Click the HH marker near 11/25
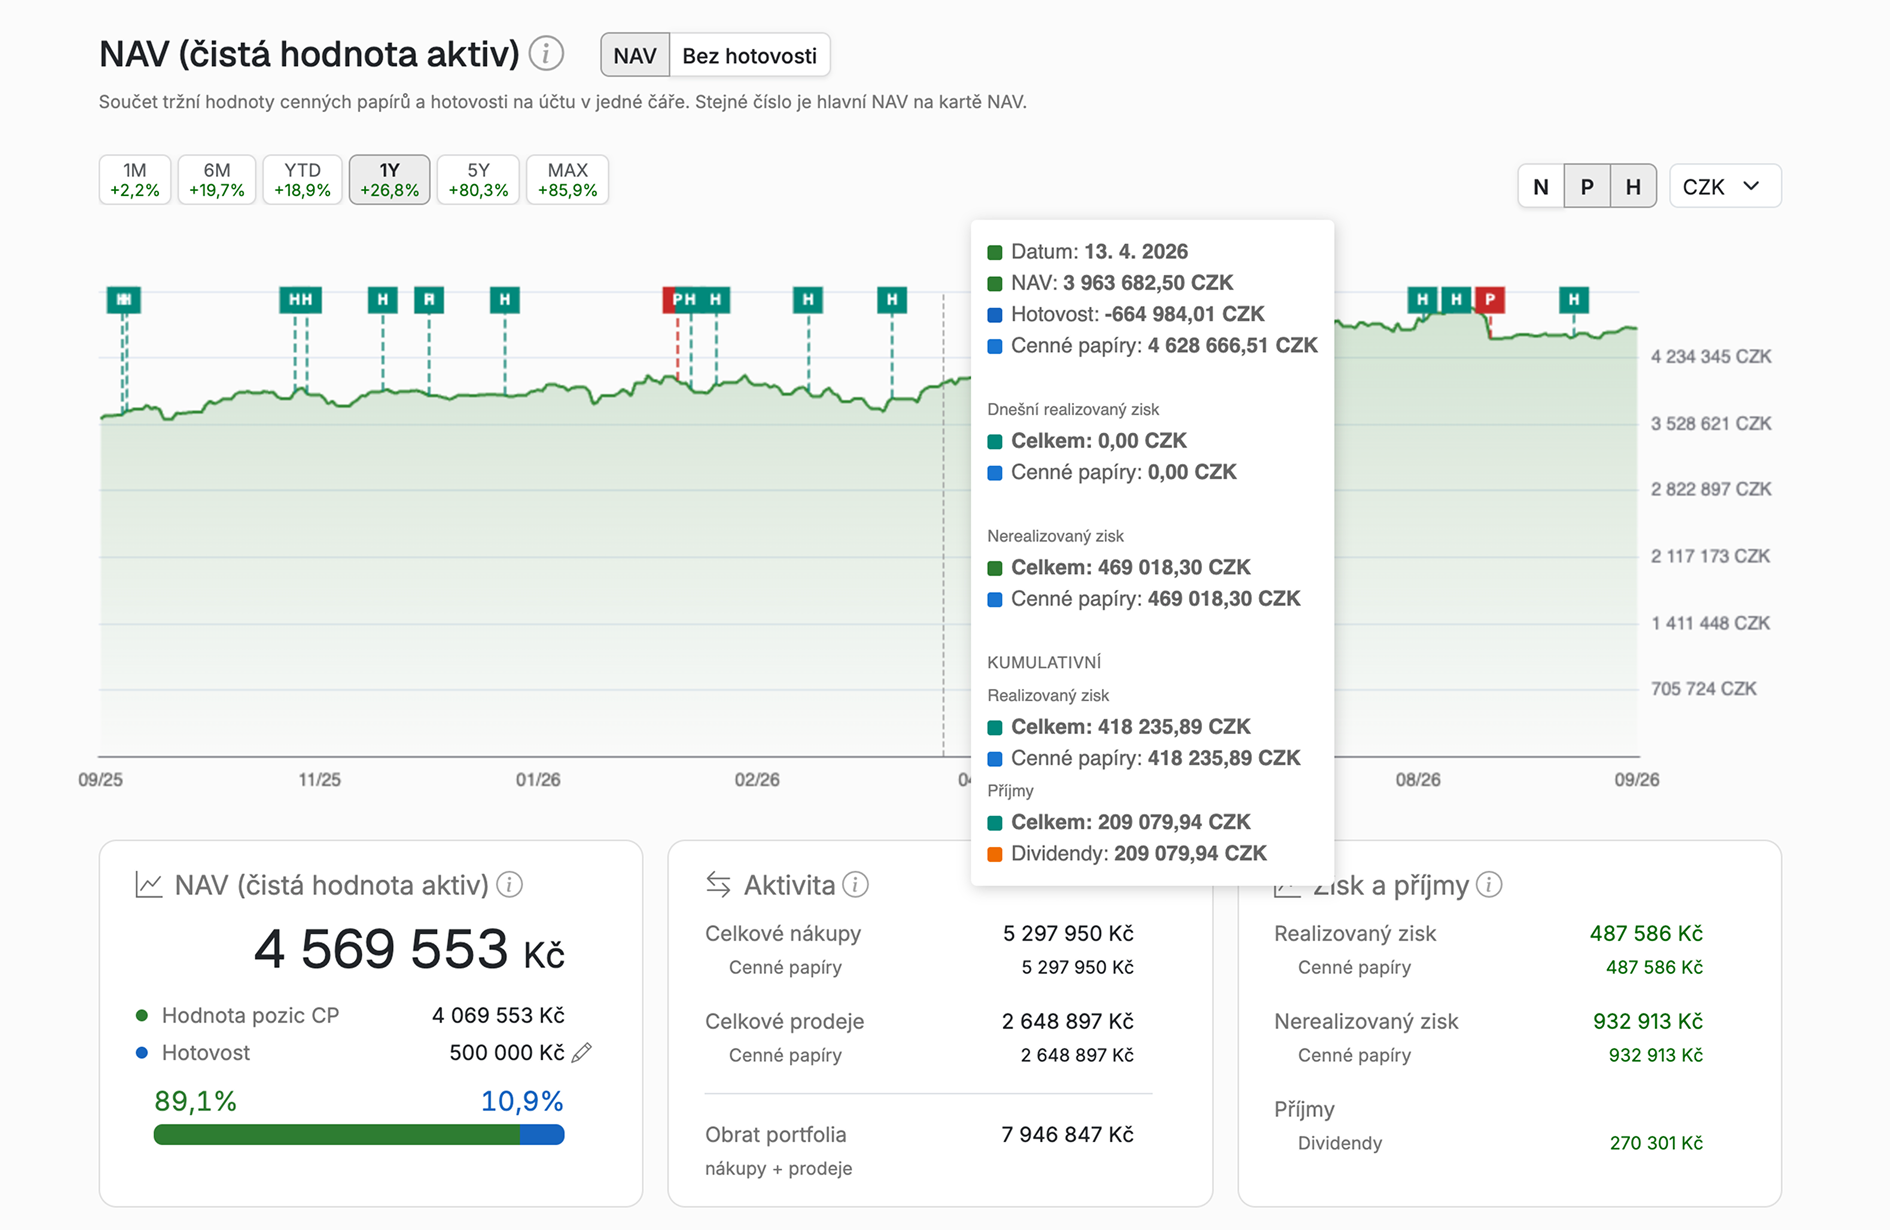The image size is (1890, 1230). pyautogui.click(x=300, y=299)
